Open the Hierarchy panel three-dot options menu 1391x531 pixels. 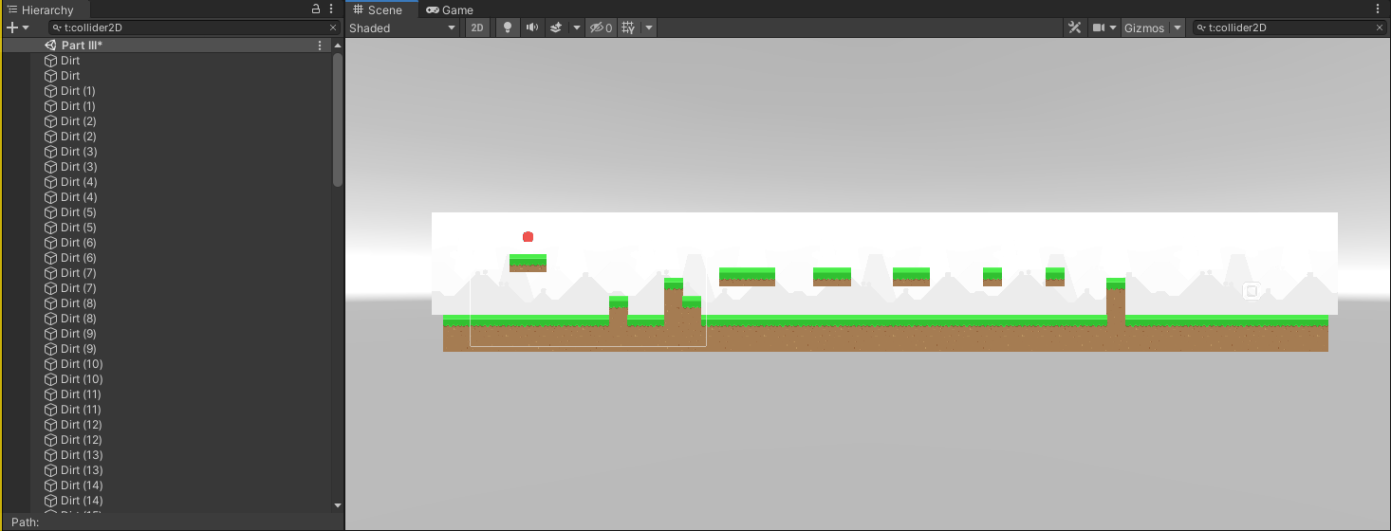331,9
